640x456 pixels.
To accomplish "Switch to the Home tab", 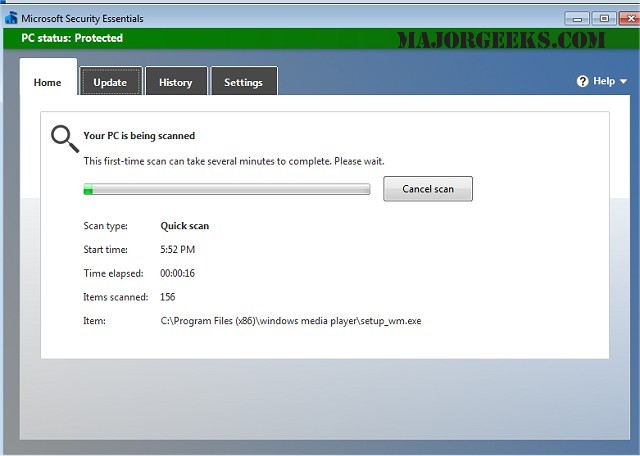I will coord(48,78).
